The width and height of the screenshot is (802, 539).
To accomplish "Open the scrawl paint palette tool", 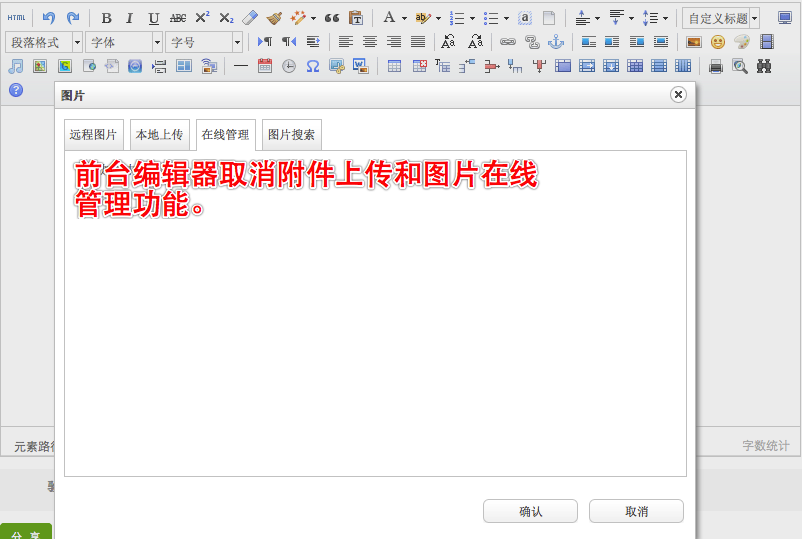I will click(x=742, y=42).
